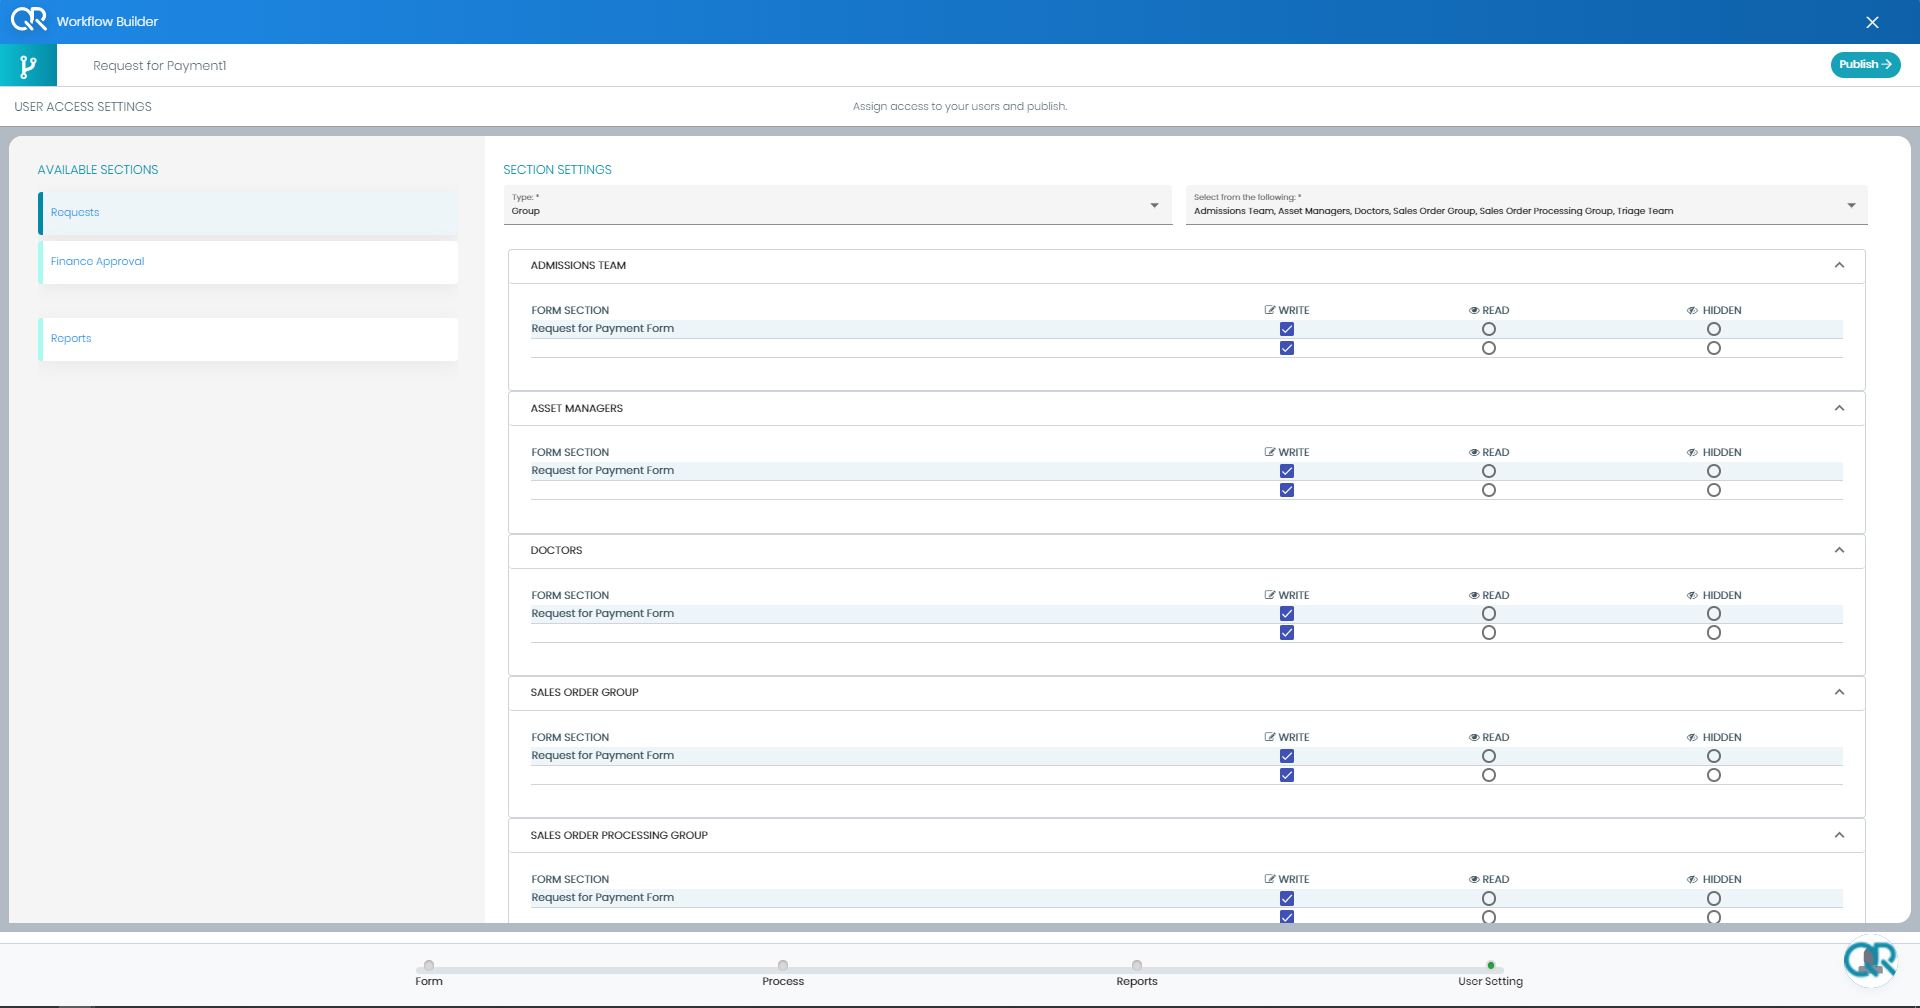Click the Hidden crossed-eye icon in Admissions Team
This screenshot has height=1008, width=1920.
(1692, 311)
